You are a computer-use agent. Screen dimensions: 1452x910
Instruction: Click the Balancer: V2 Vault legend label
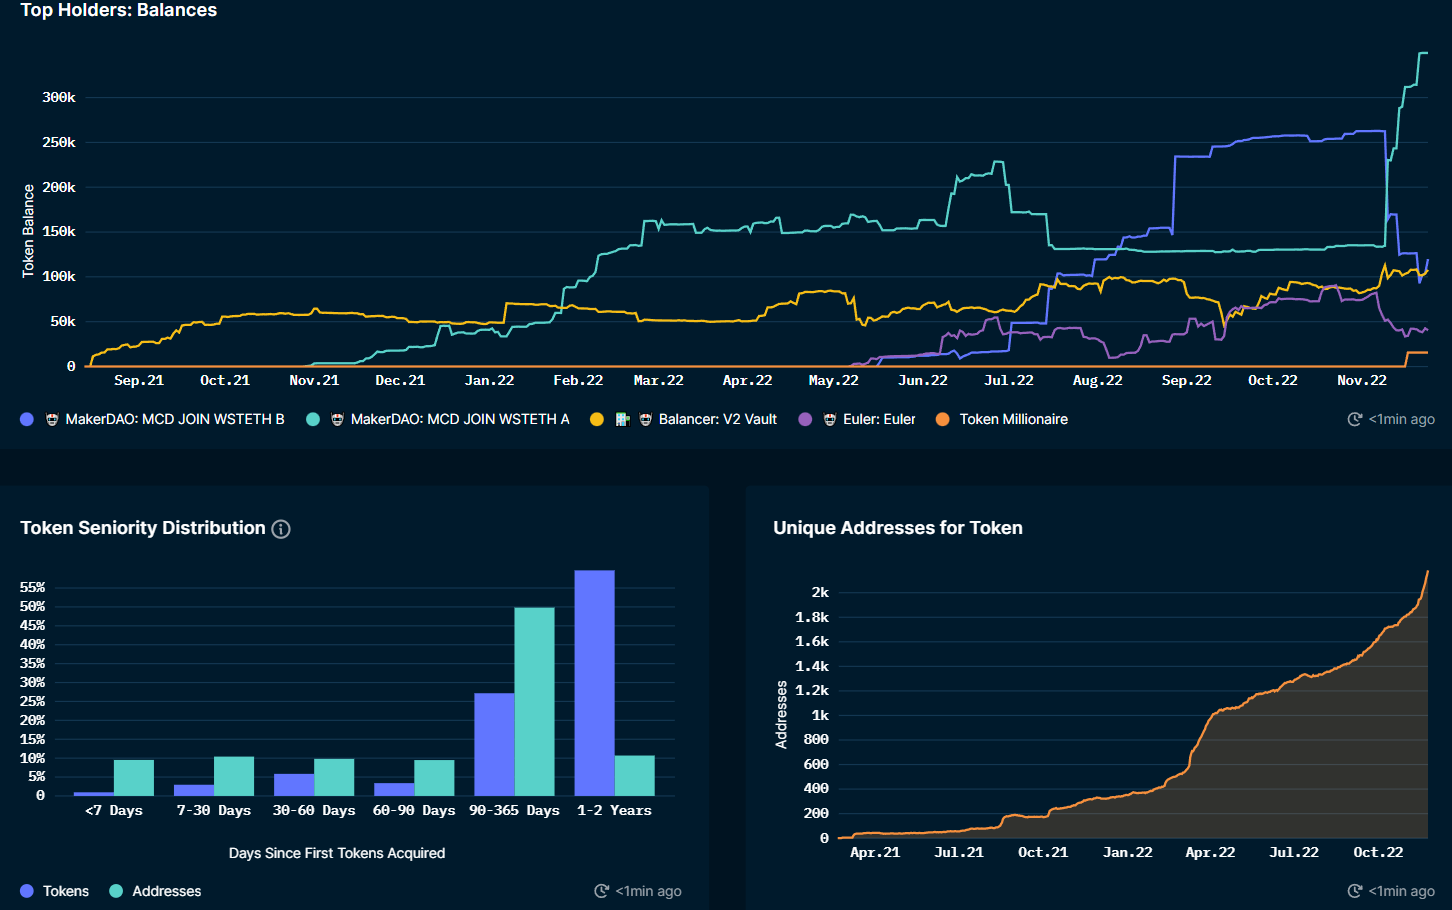(717, 419)
